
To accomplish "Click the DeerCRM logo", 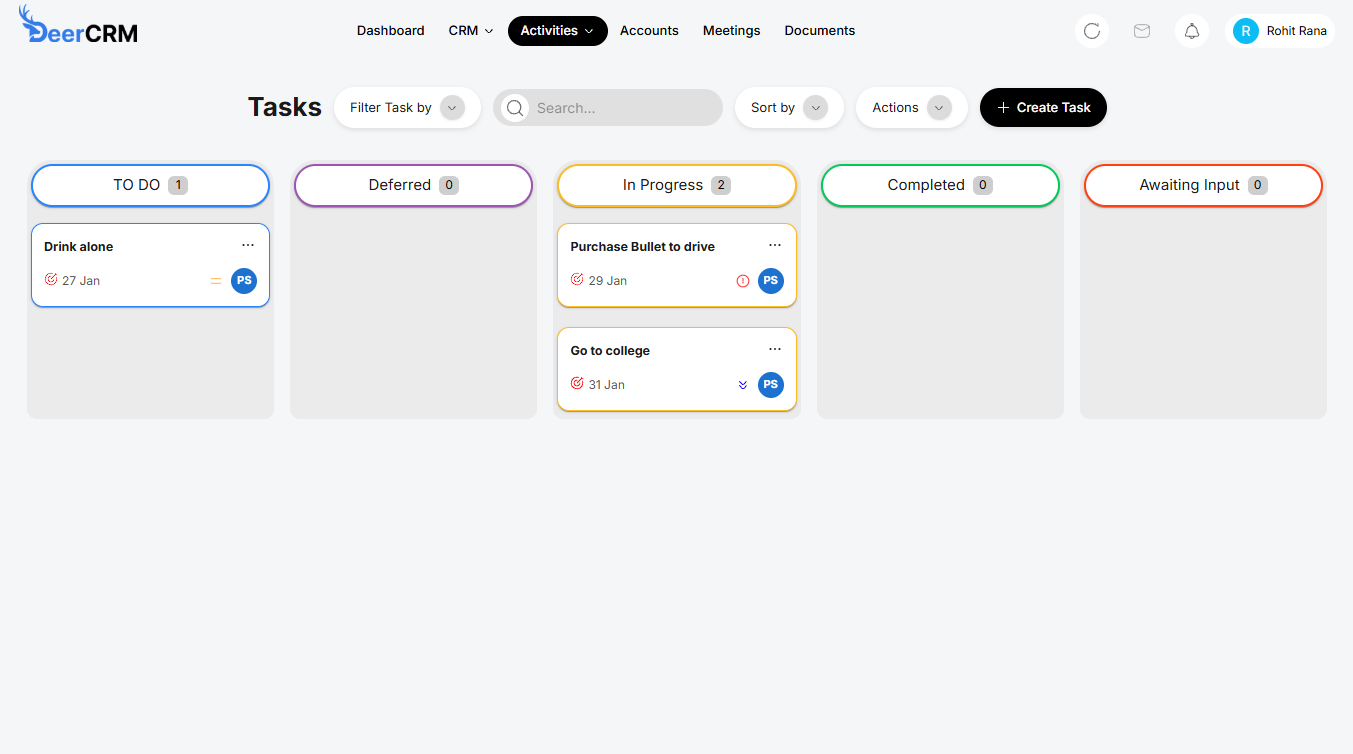I will tap(78, 27).
